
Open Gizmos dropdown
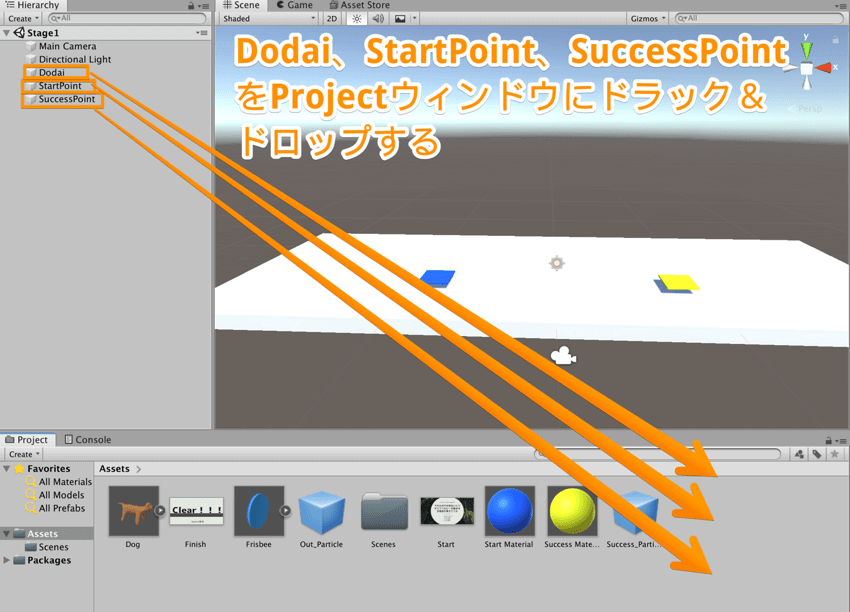click(x=647, y=18)
